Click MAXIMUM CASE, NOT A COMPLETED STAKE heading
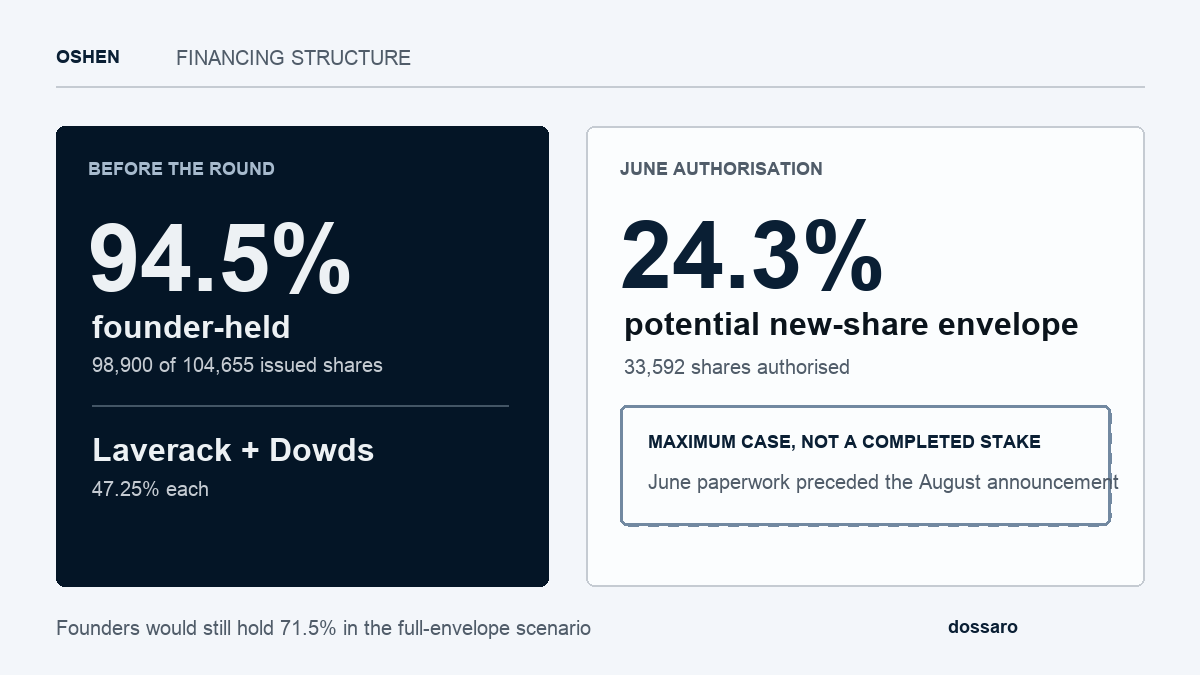Image resolution: width=1200 pixels, height=675 pixels. (844, 442)
